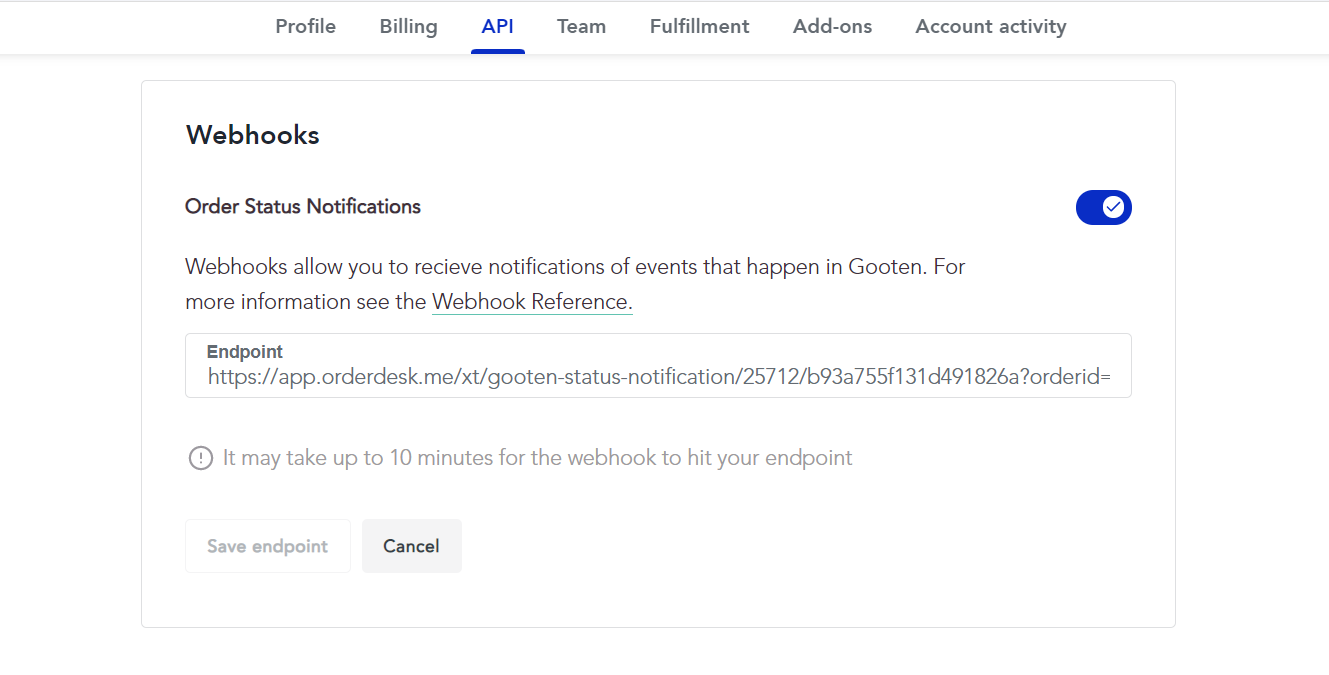Click the Order Status Notifications label

303,207
